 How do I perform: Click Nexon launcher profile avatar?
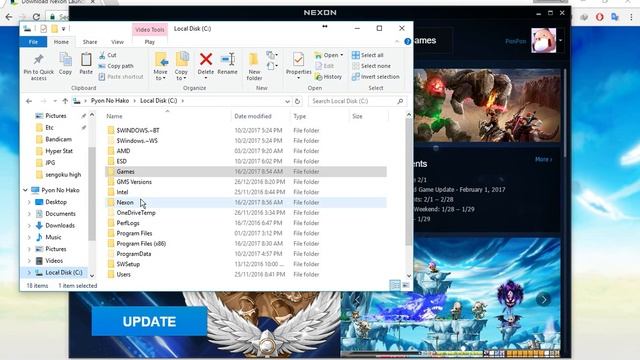[543, 40]
